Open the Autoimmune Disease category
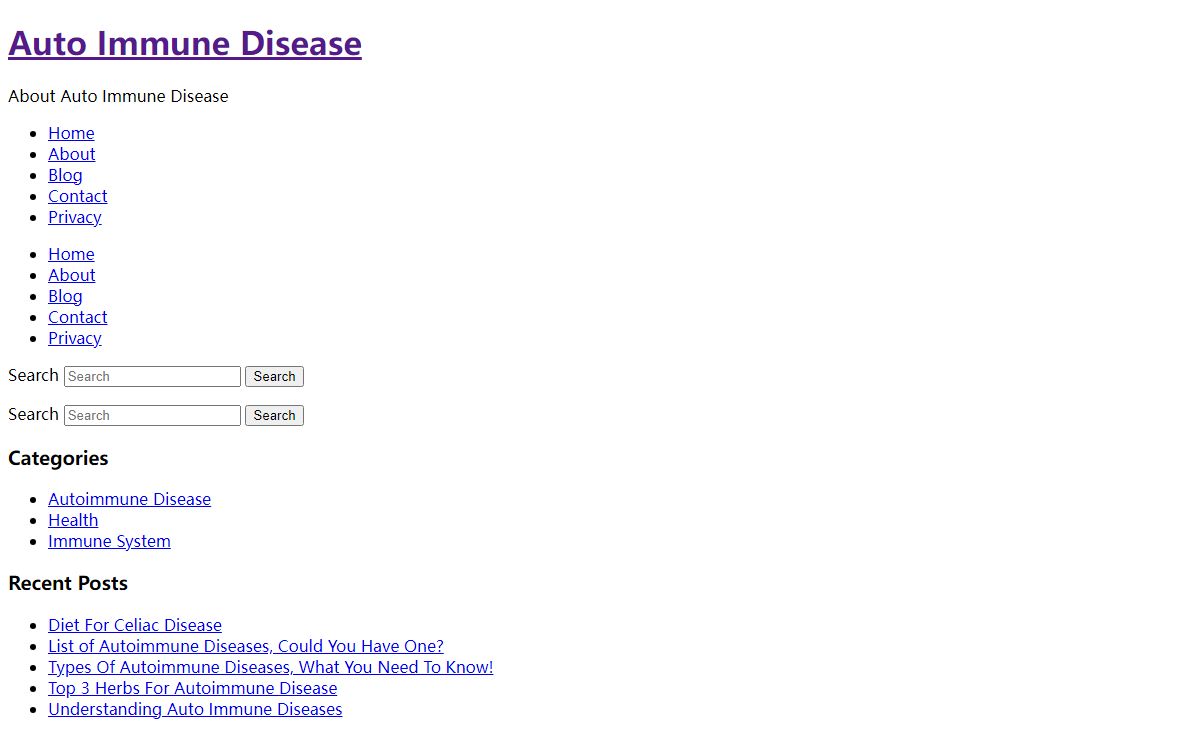The image size is (1200, 740). click(x=129, y=499)
